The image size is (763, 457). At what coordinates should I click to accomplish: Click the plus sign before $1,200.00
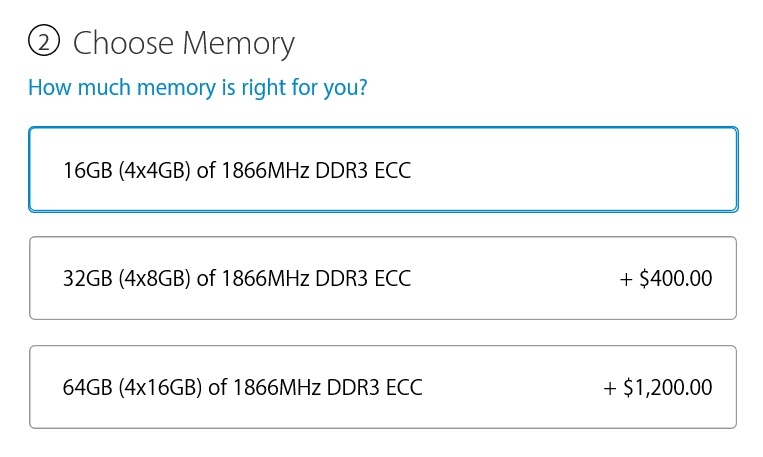(610, 388)
